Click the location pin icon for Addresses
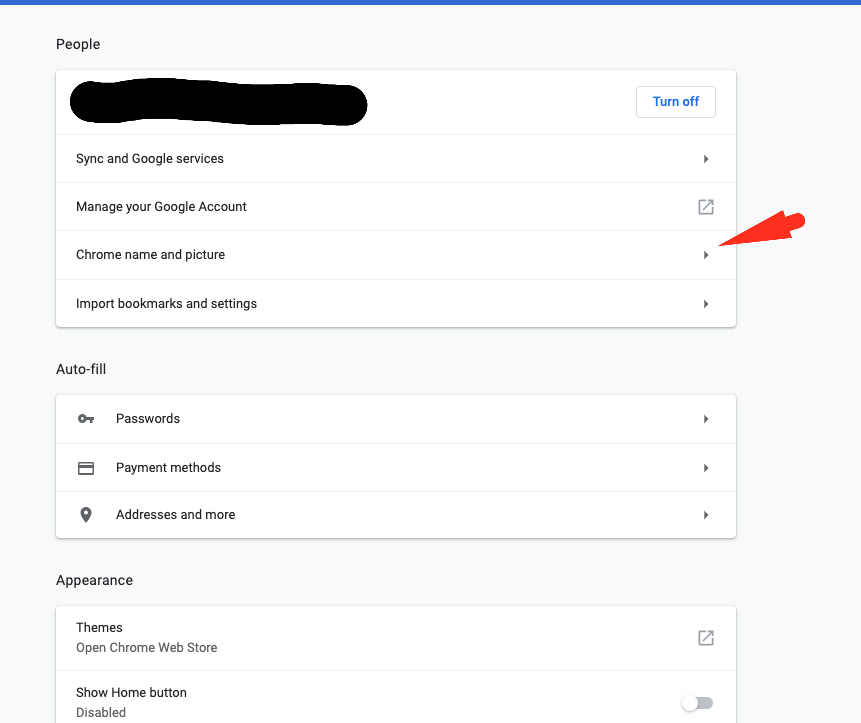 click(x=86, y=515)
